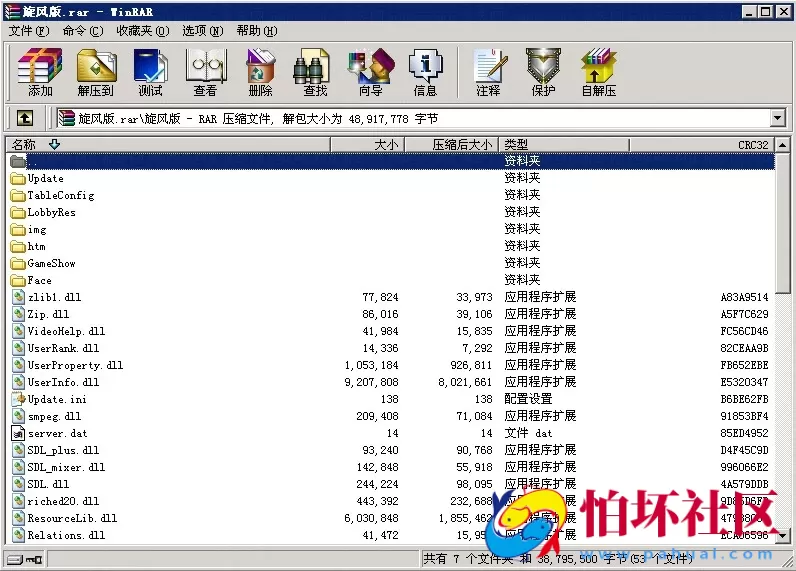Sort by the 大小 column header

(368, 145)
